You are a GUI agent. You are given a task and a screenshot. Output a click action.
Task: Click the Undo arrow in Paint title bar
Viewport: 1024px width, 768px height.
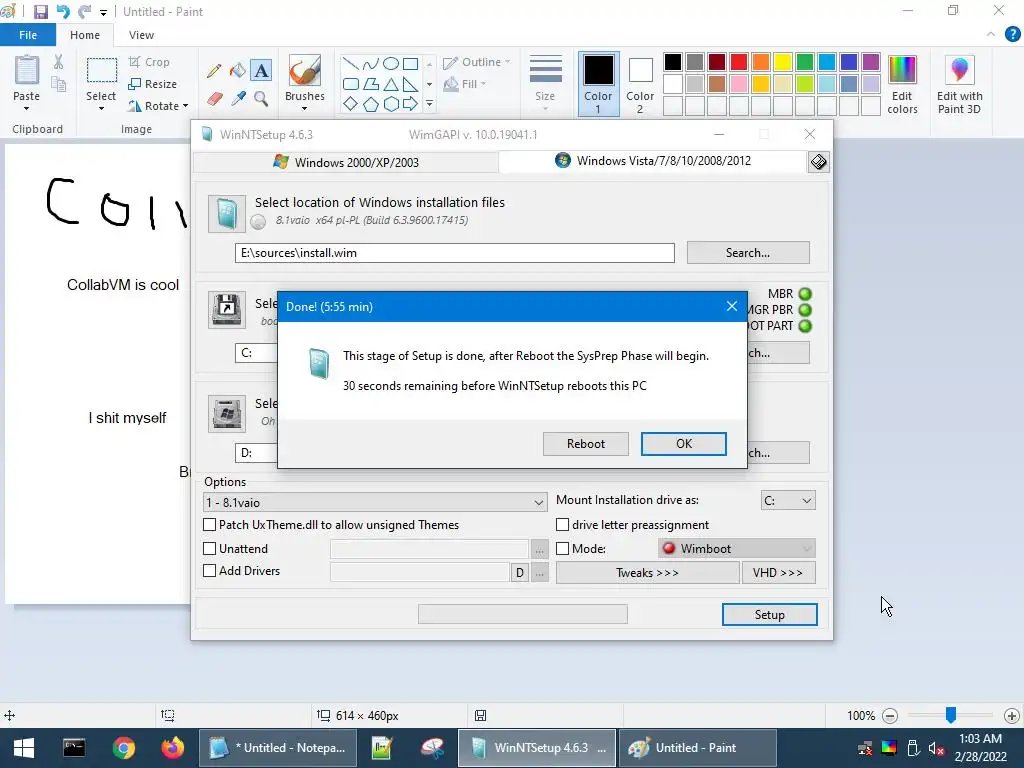(x=63, y=12)
